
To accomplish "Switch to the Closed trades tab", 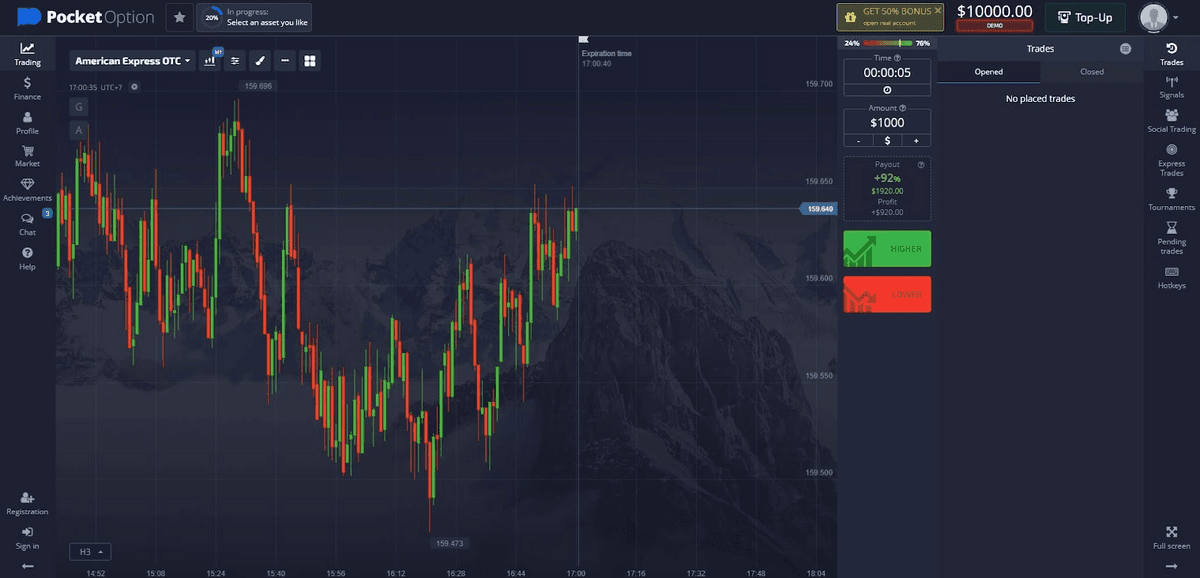I will coord(1092,71).
